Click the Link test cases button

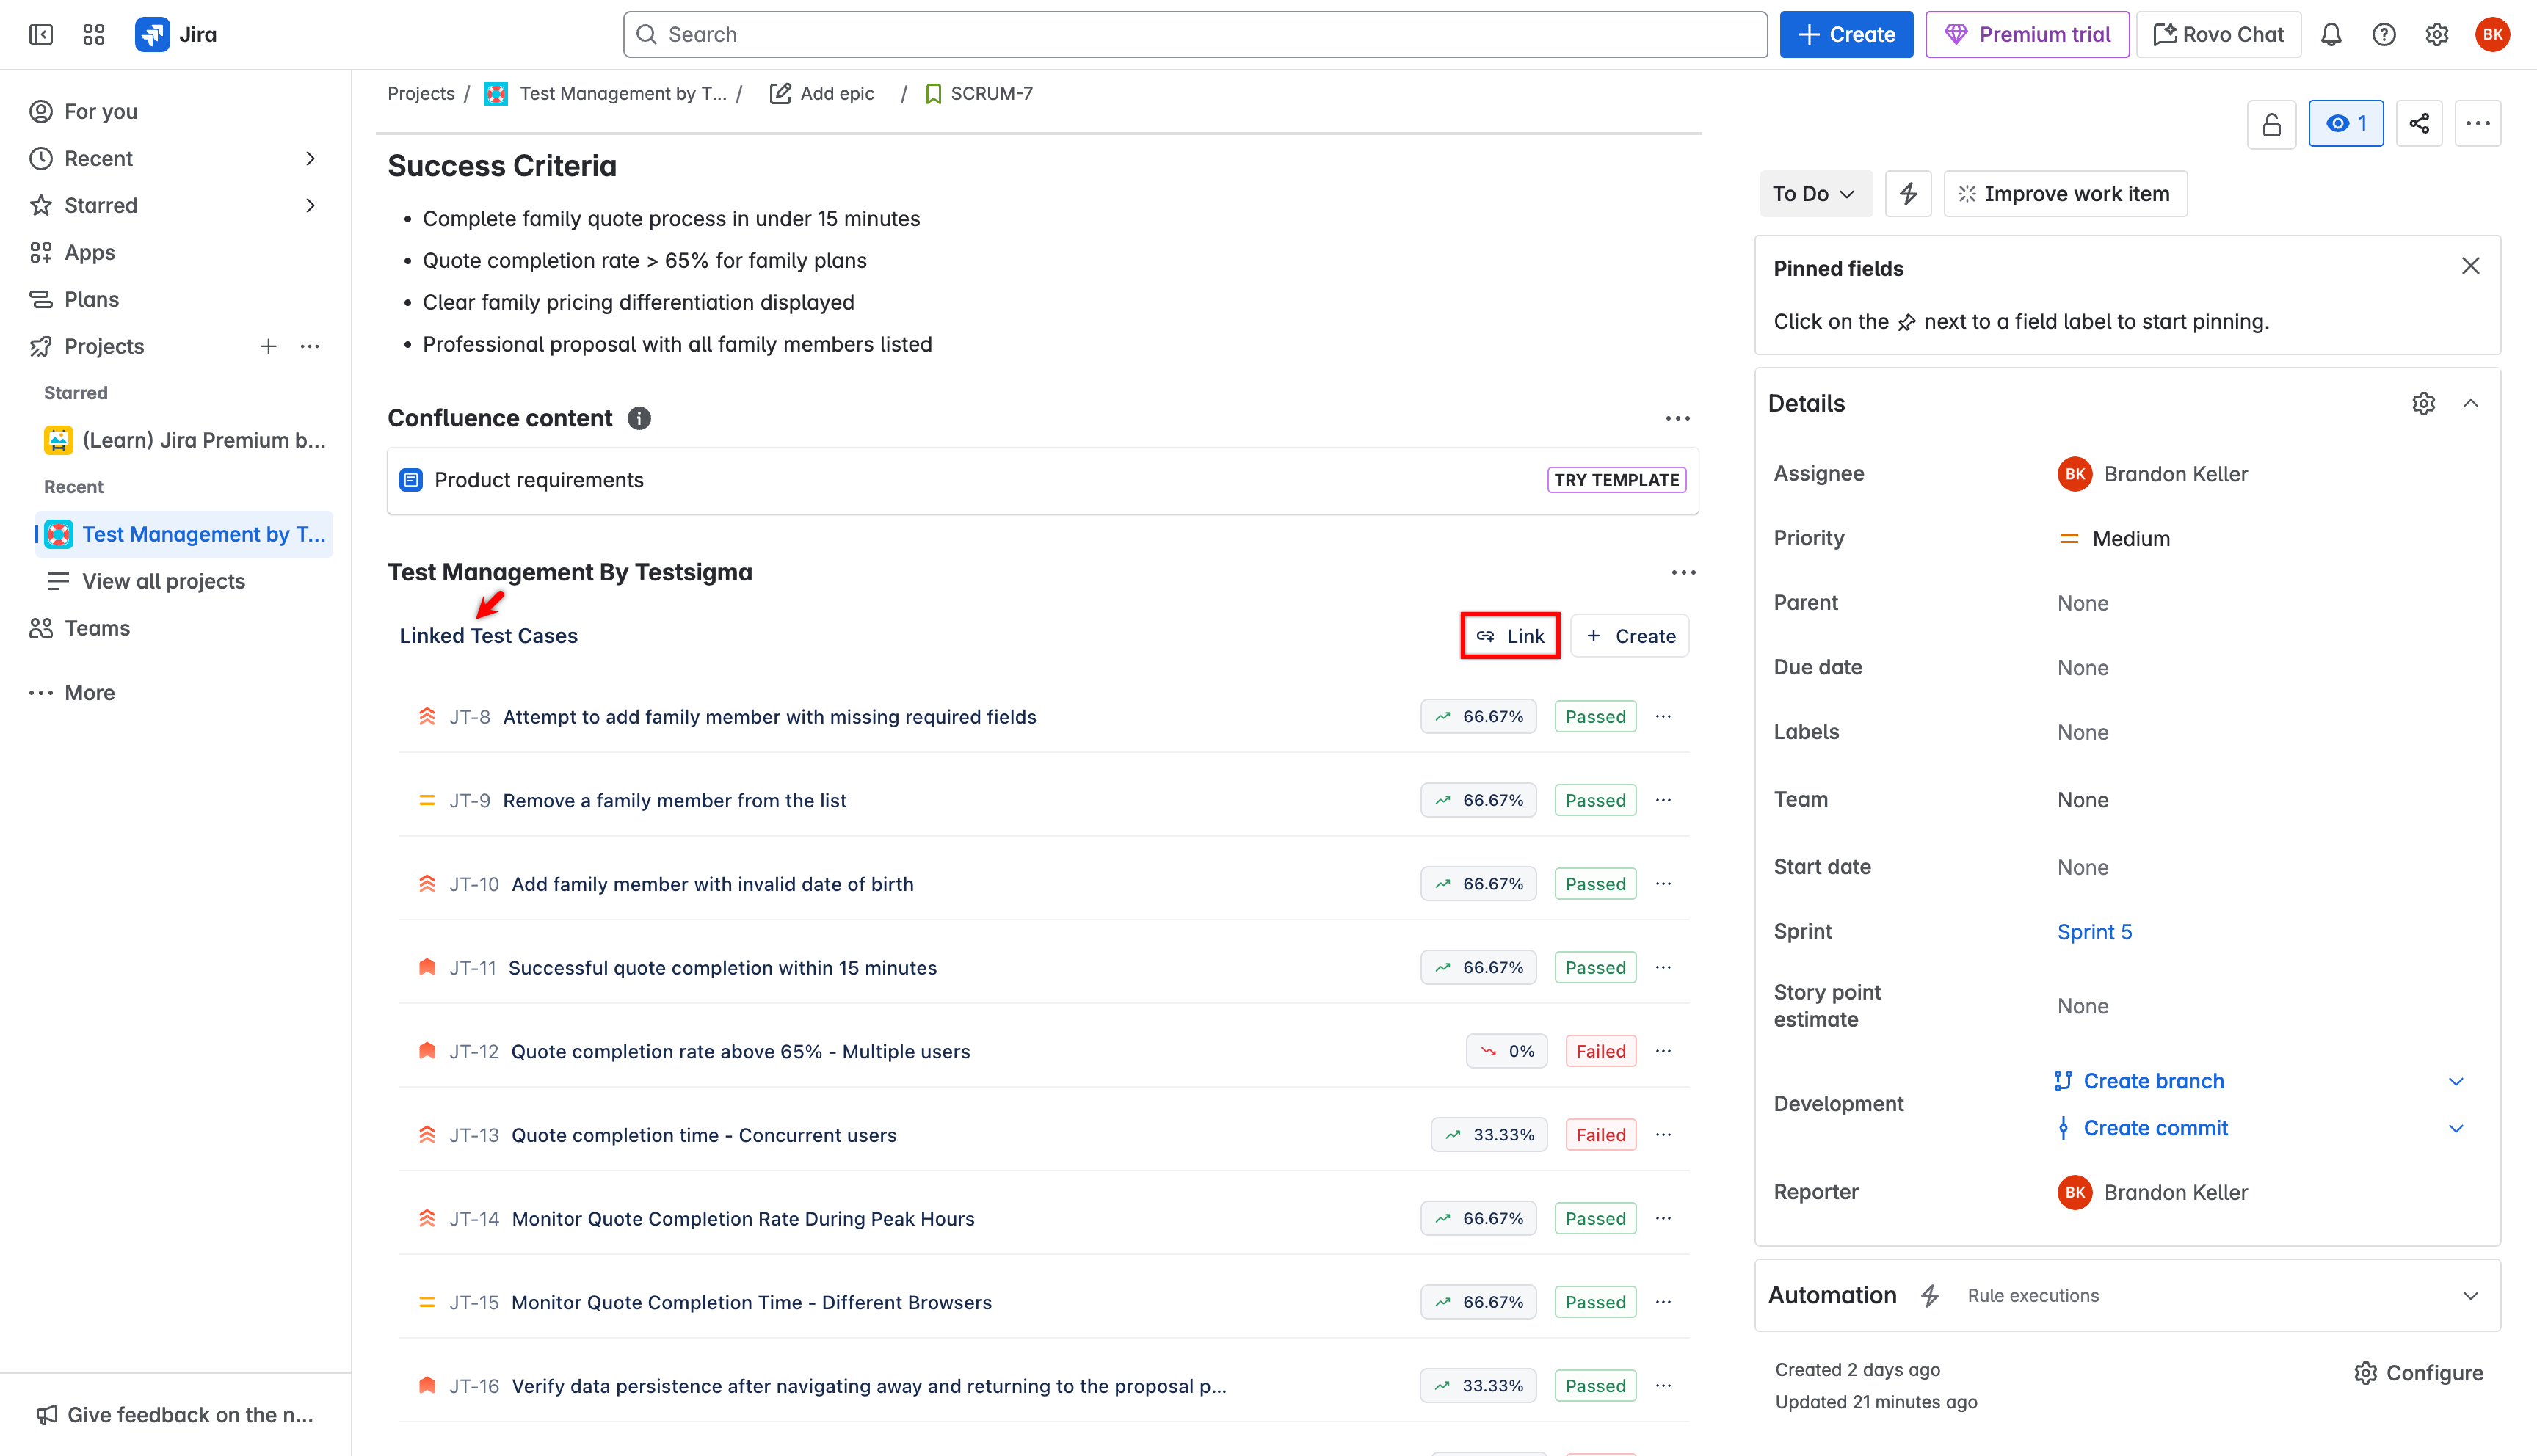[1510, 636]
